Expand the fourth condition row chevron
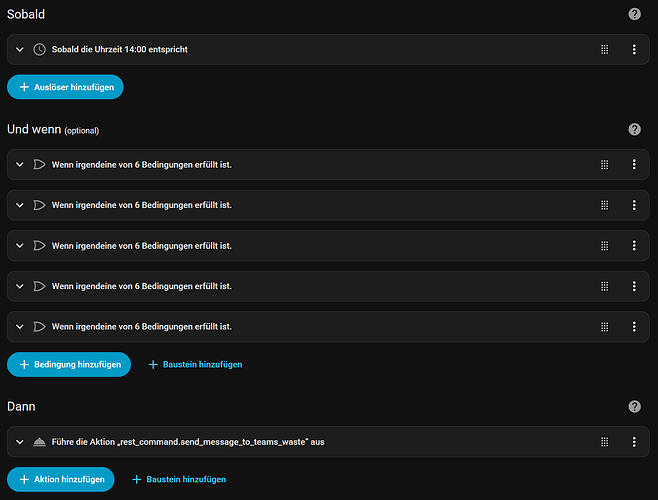658x500 pixels. click(20, 286)
